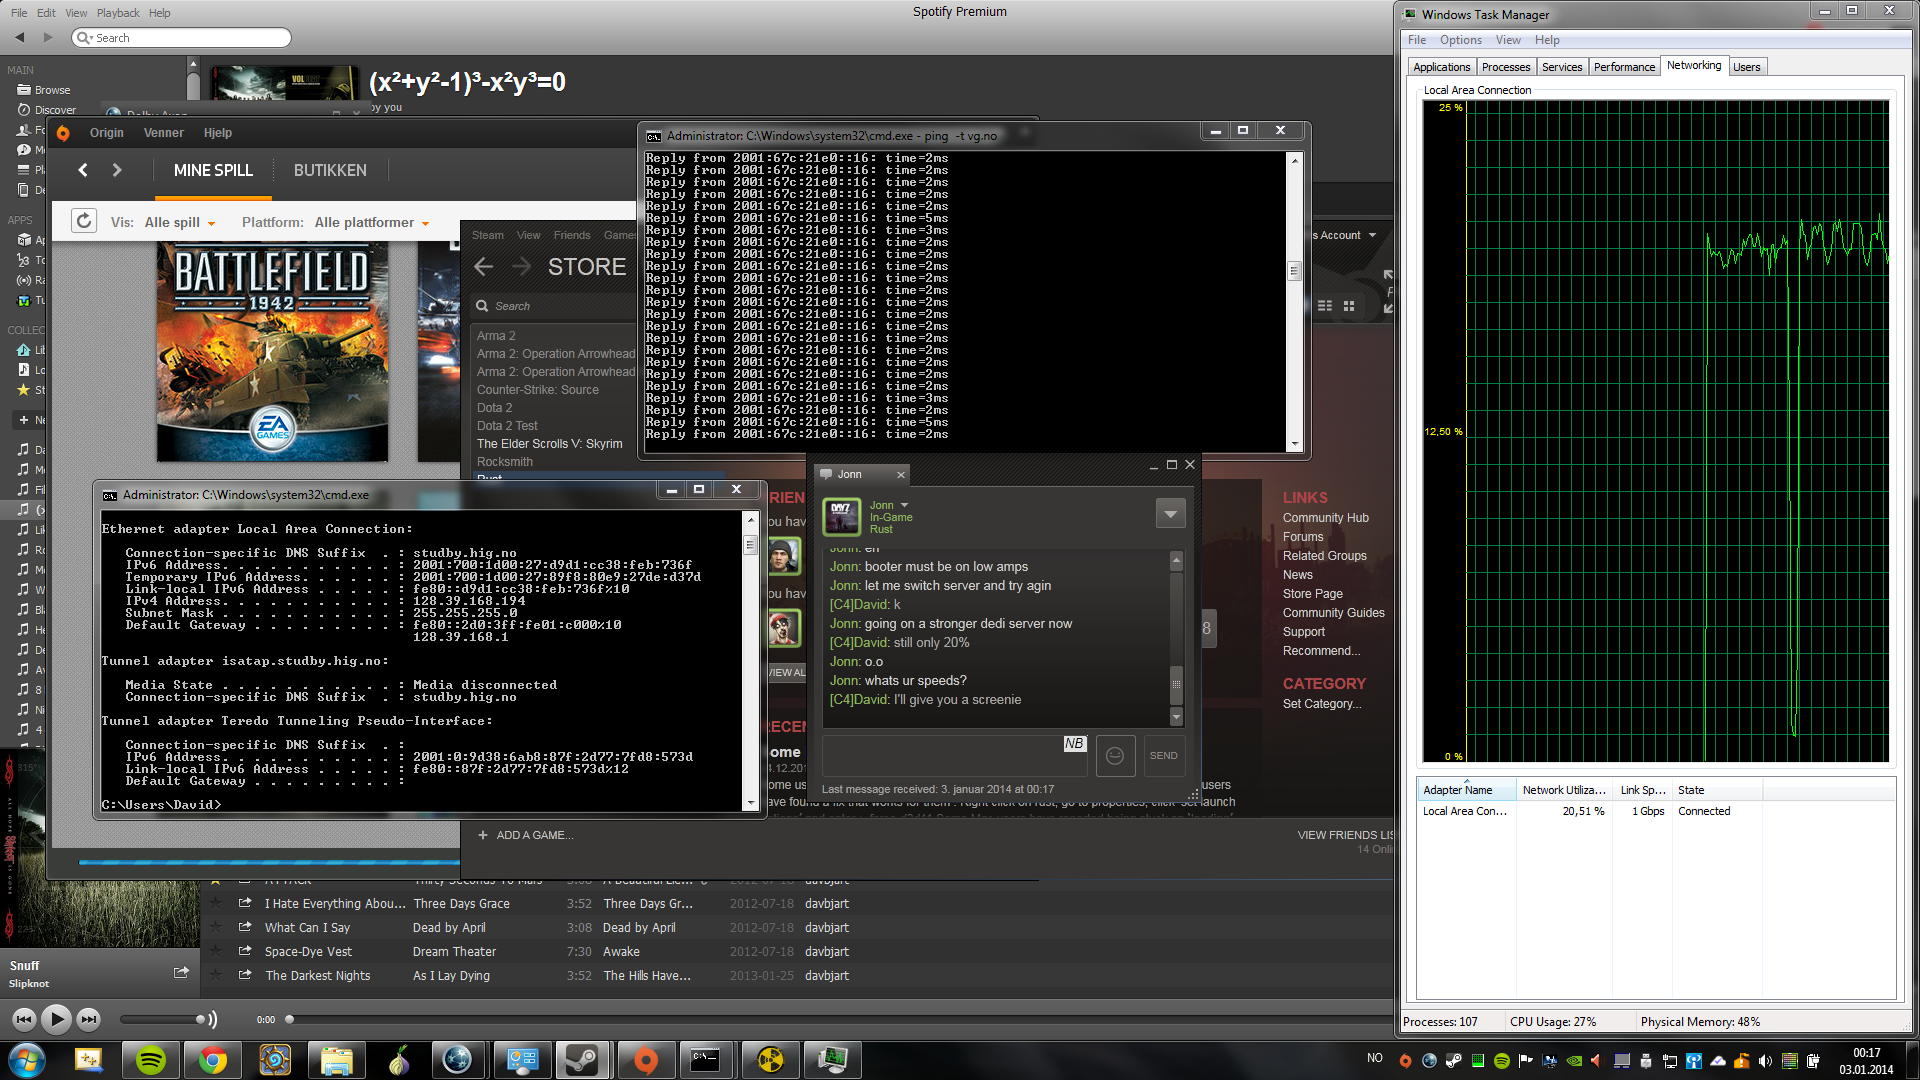Click Spotify's back navigation arrow
The image size is (1920, 1080).
click(x=19, y=37)
